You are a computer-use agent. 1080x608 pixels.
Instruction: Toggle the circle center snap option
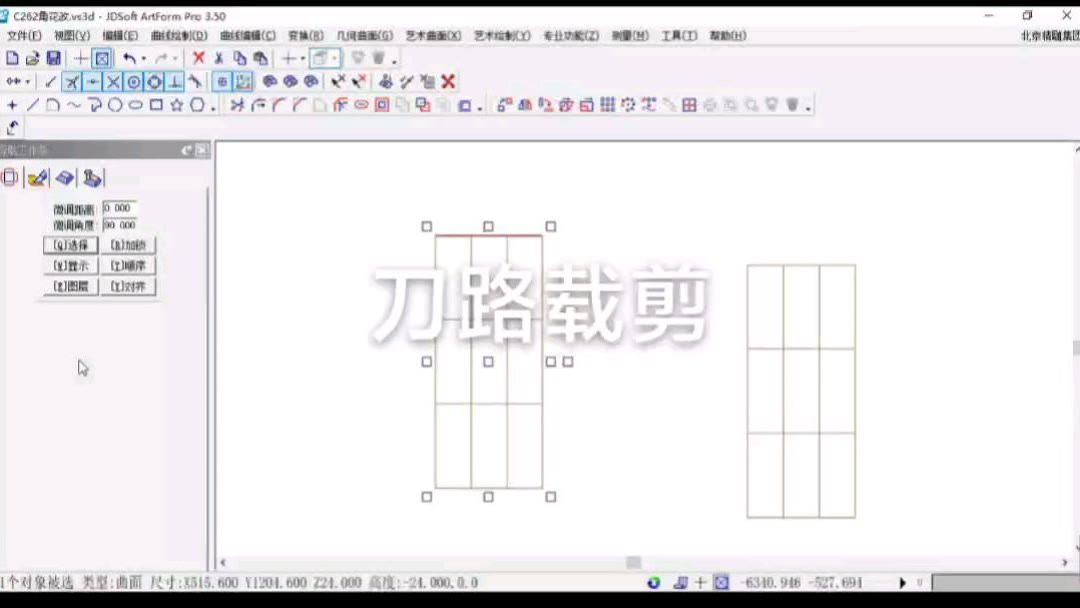tap(131, 82)
